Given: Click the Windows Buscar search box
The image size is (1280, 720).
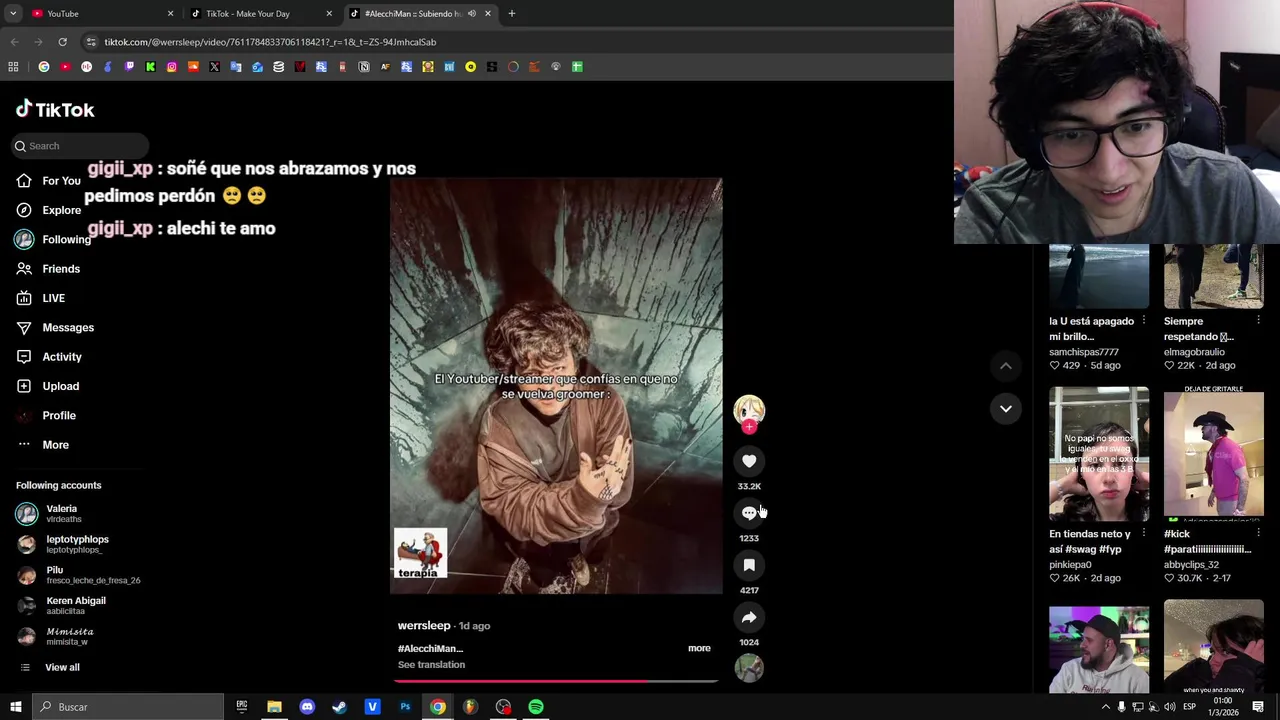Looking at the screenshot, I should pyautogui.click(x=128, y=707).
